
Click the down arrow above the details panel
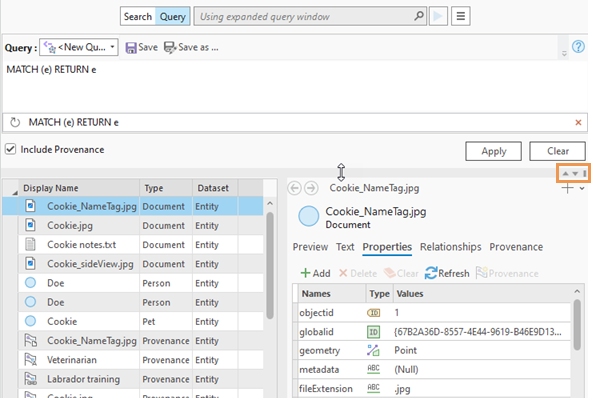575,173
